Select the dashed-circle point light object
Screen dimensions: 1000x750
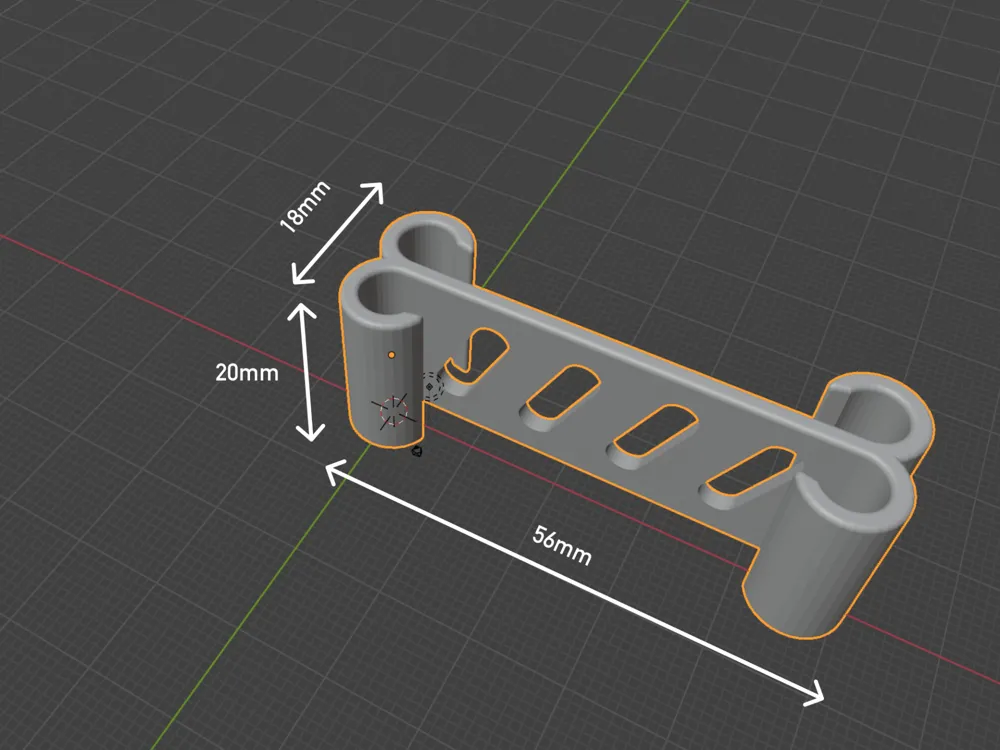point(431,386)
